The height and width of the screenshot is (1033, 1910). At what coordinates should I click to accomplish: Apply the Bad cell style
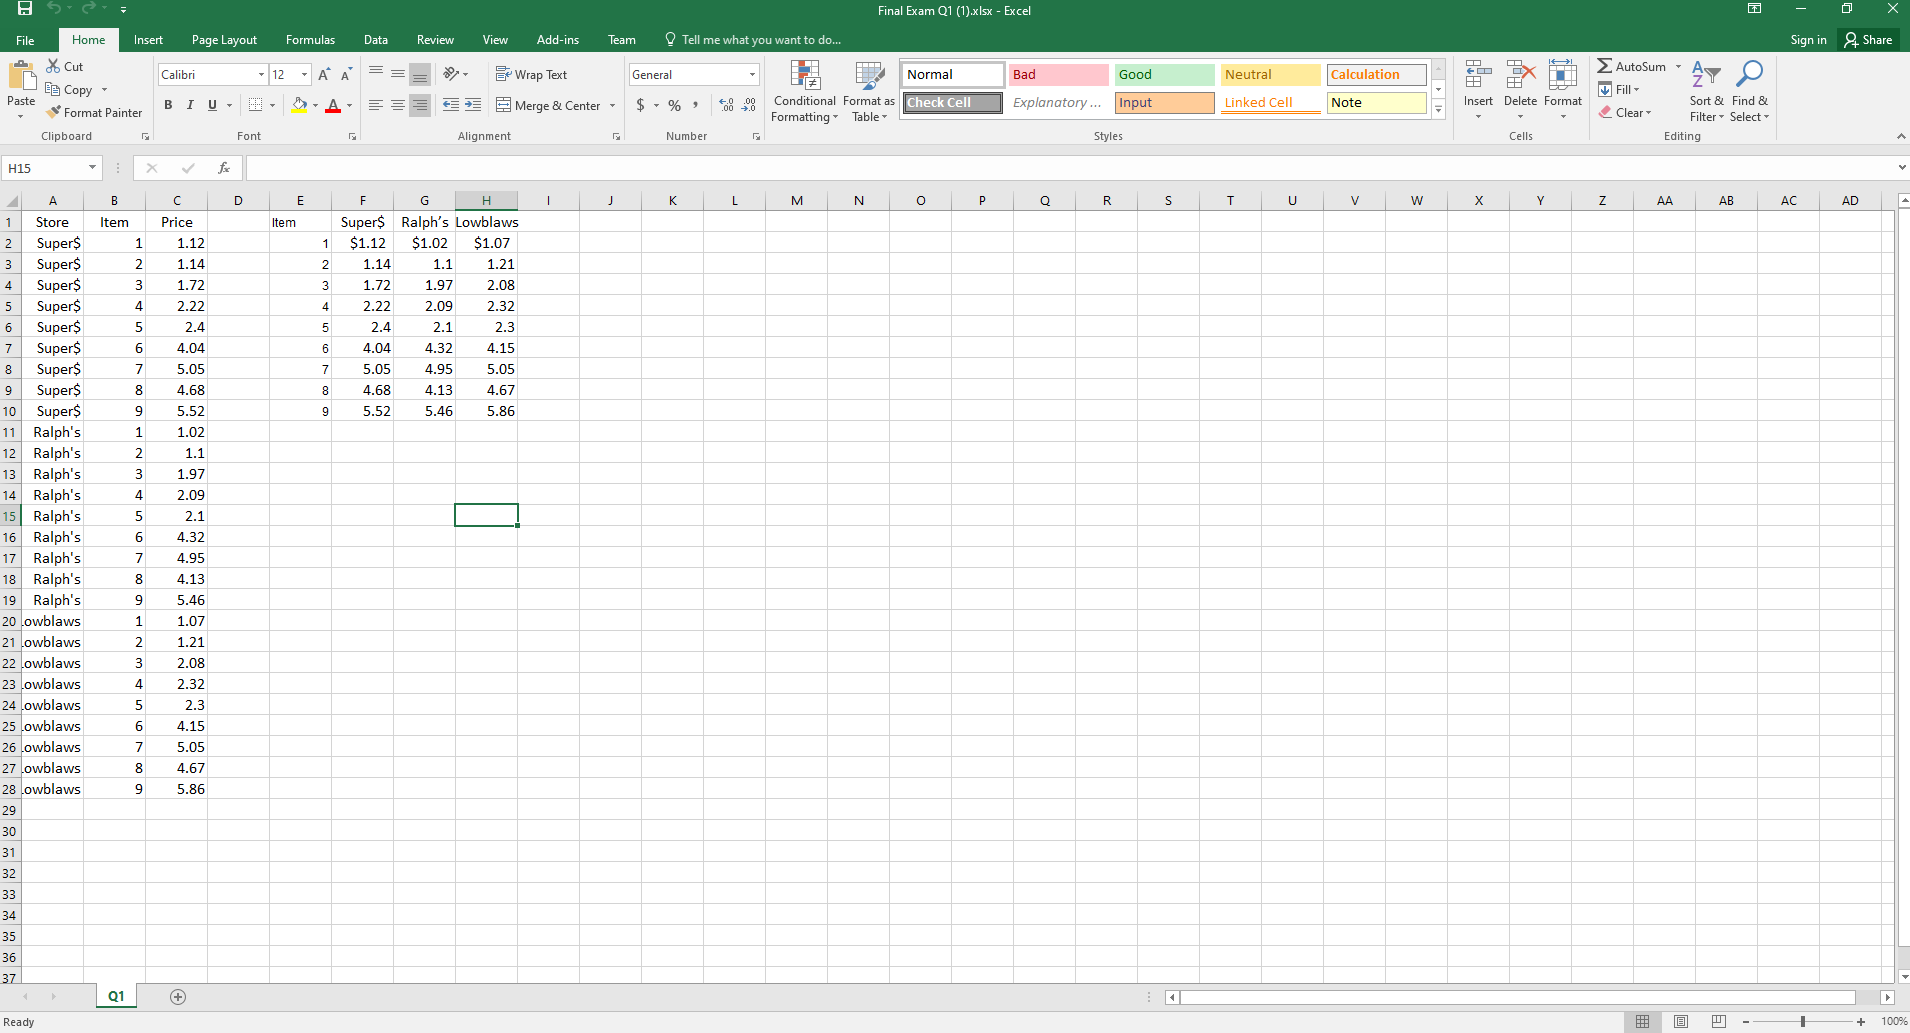point(1058,75)
